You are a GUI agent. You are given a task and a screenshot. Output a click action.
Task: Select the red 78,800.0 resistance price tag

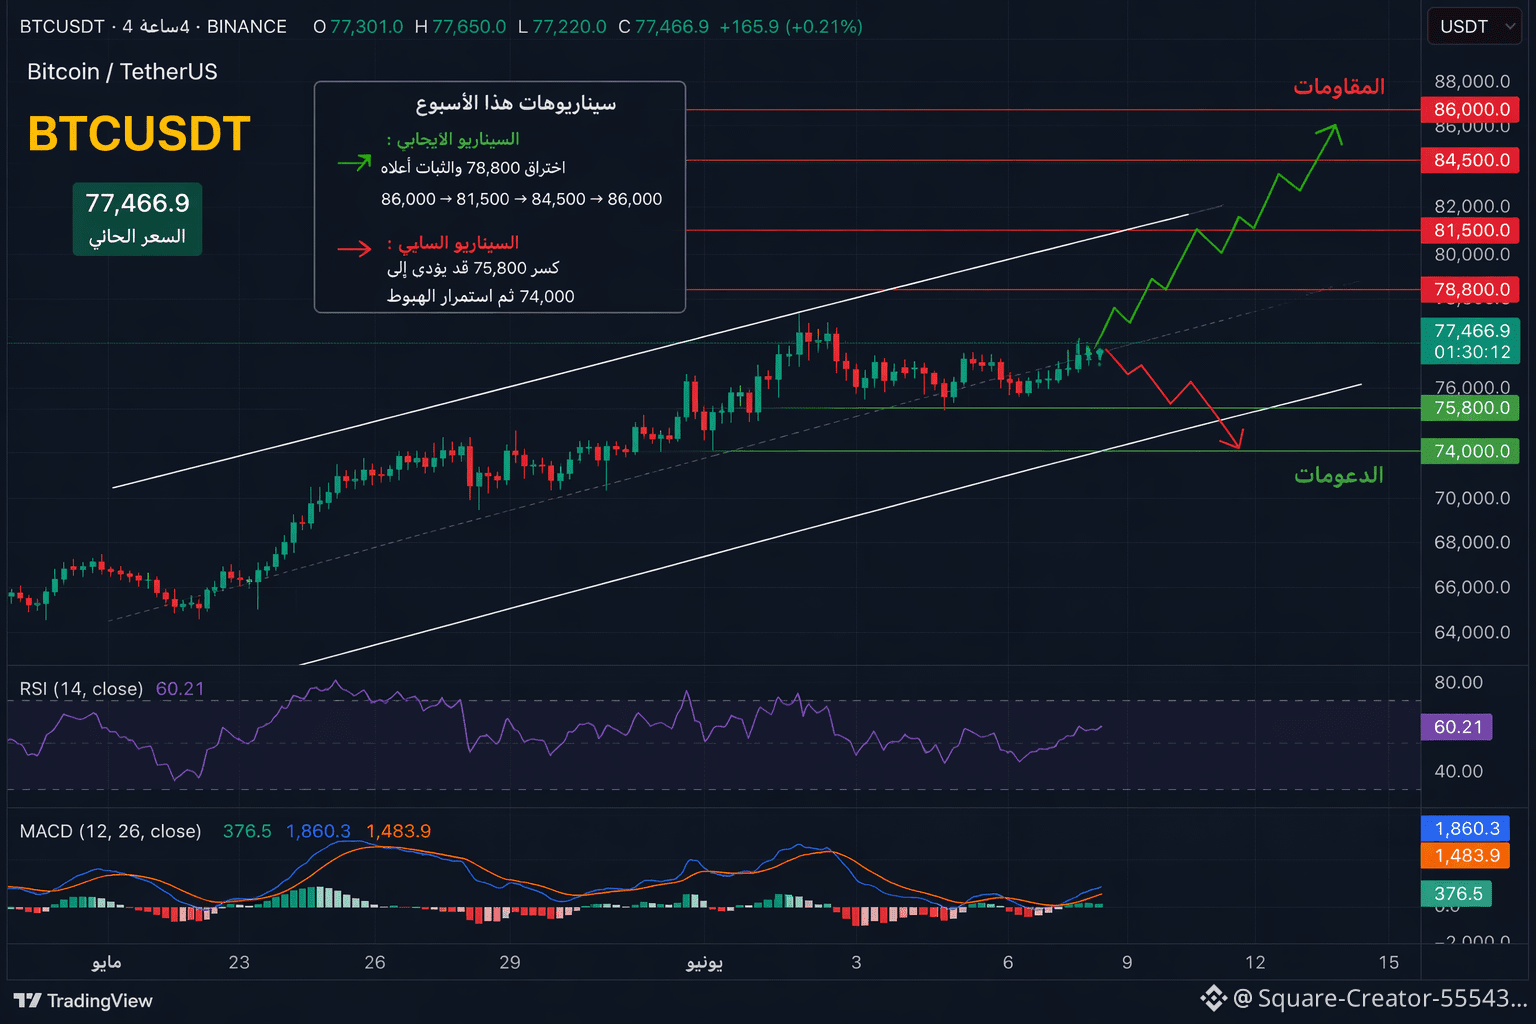pos(1470,290)
